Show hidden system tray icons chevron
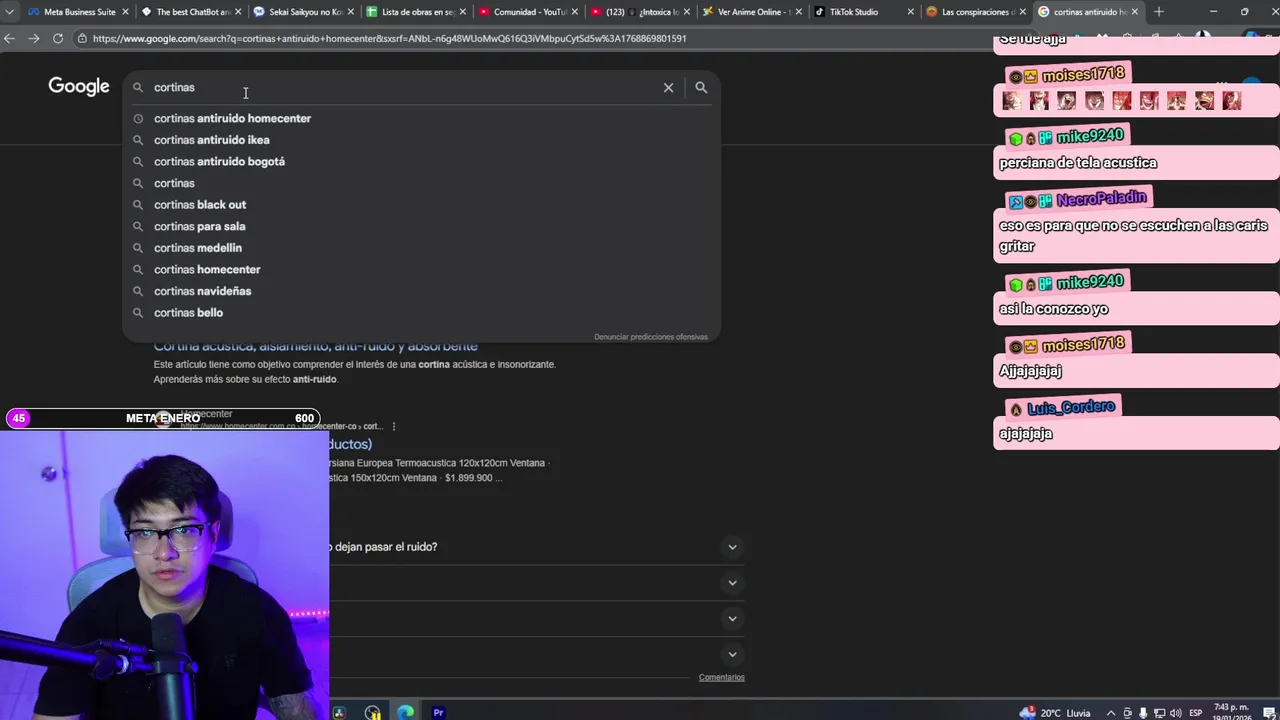Viewport: 1280px width, 720px height. pyautogui.click(x=1110, y=713)
